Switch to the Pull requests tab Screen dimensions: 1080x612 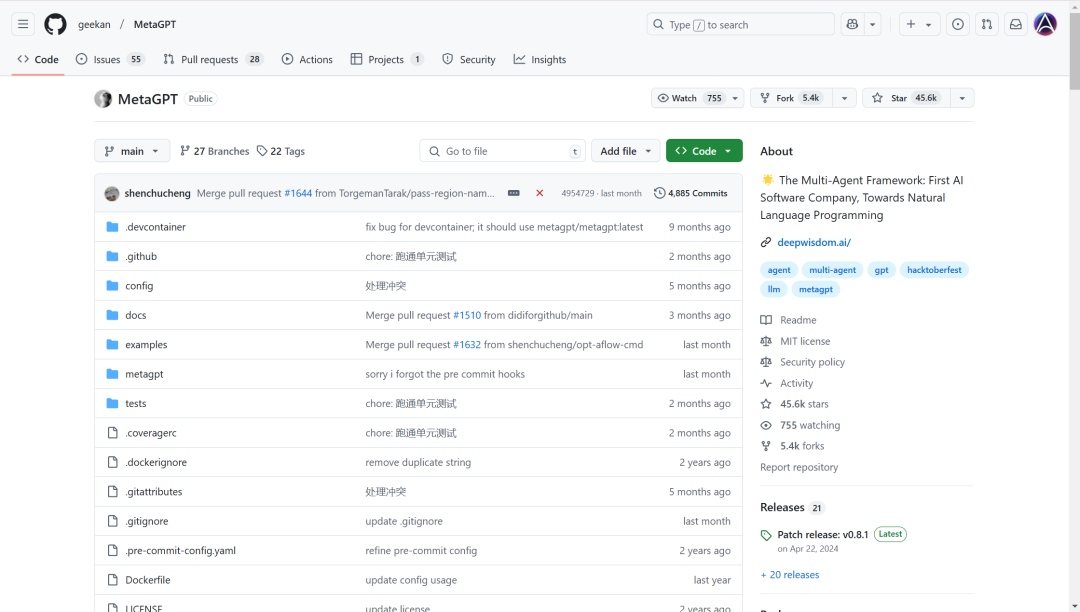212,60
